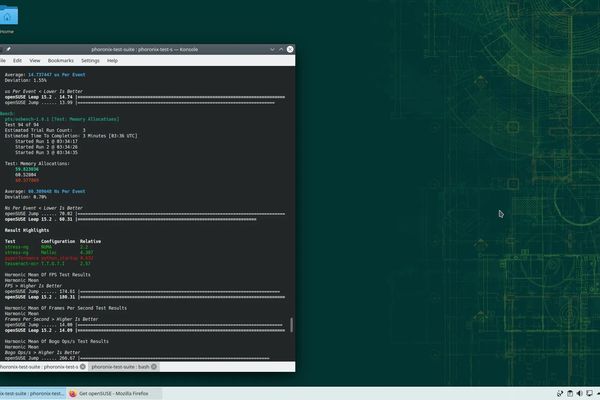Click the 'Started Run 3' terminal line
This screenshot has width=600, height=400.
point(46,152)
